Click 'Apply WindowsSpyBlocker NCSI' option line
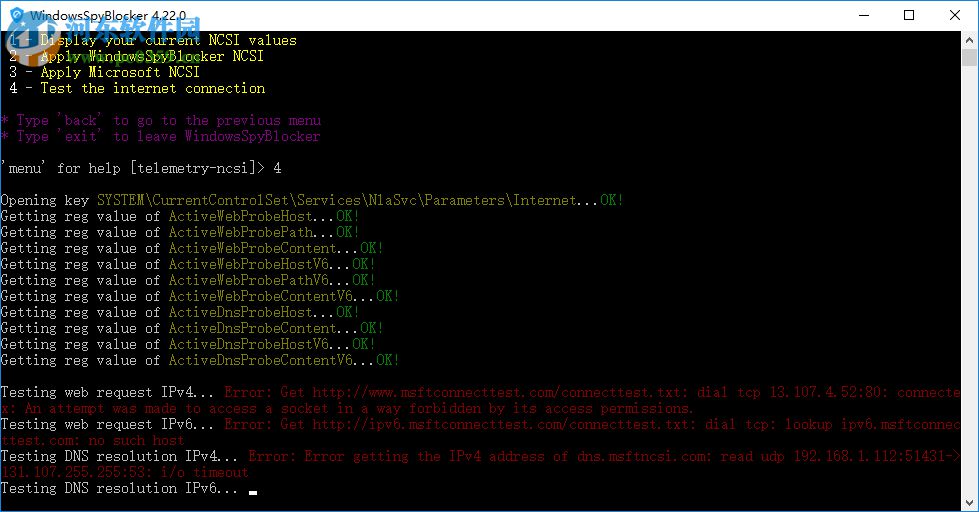 (x=136, y=56)
